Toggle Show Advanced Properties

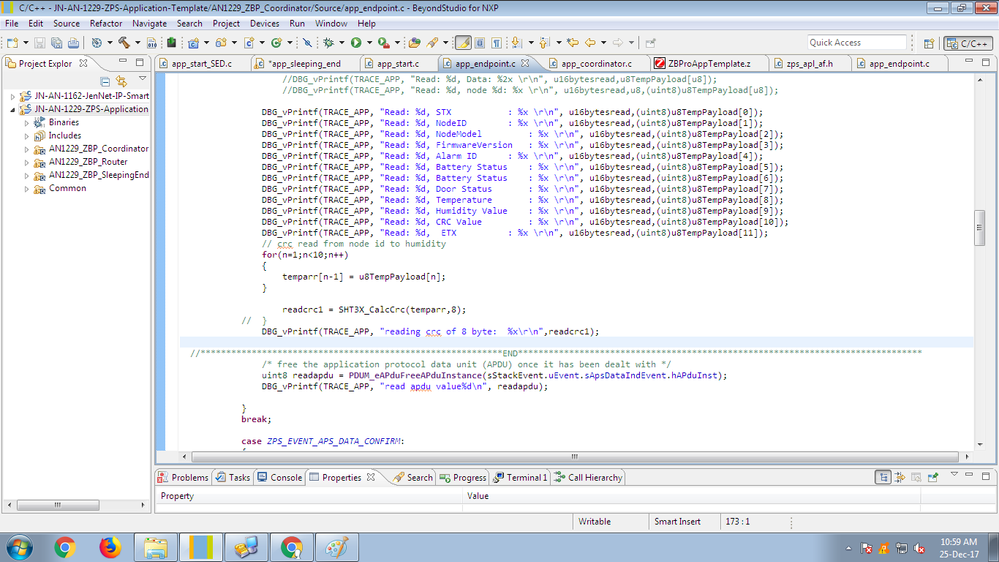[x=900, y=477]
